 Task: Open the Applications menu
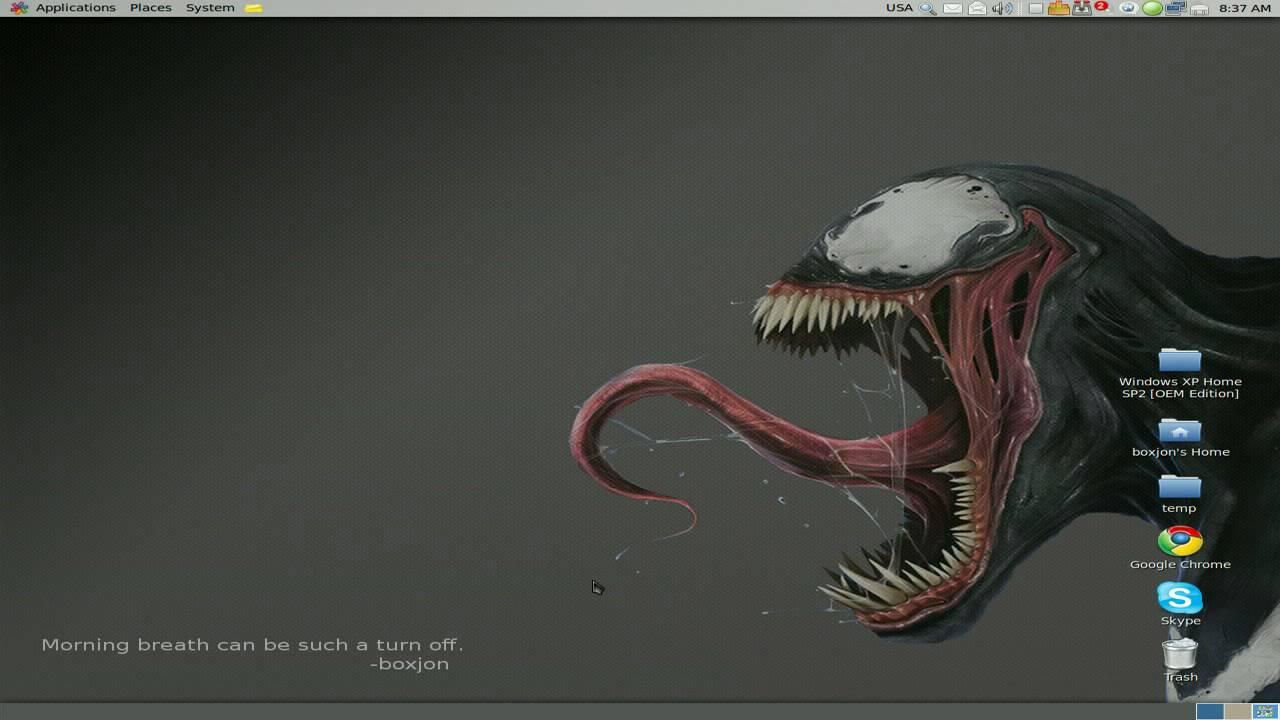click(x=64, y=8)
